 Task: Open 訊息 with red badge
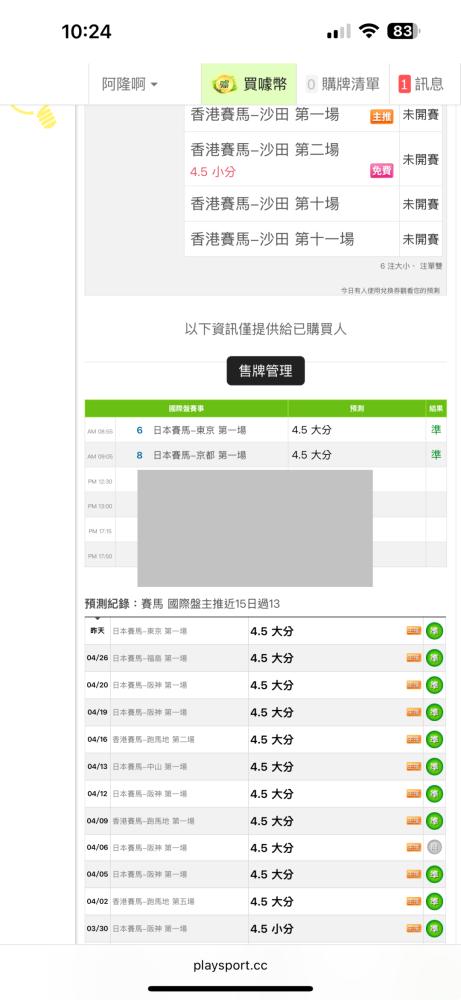point(421,84)
